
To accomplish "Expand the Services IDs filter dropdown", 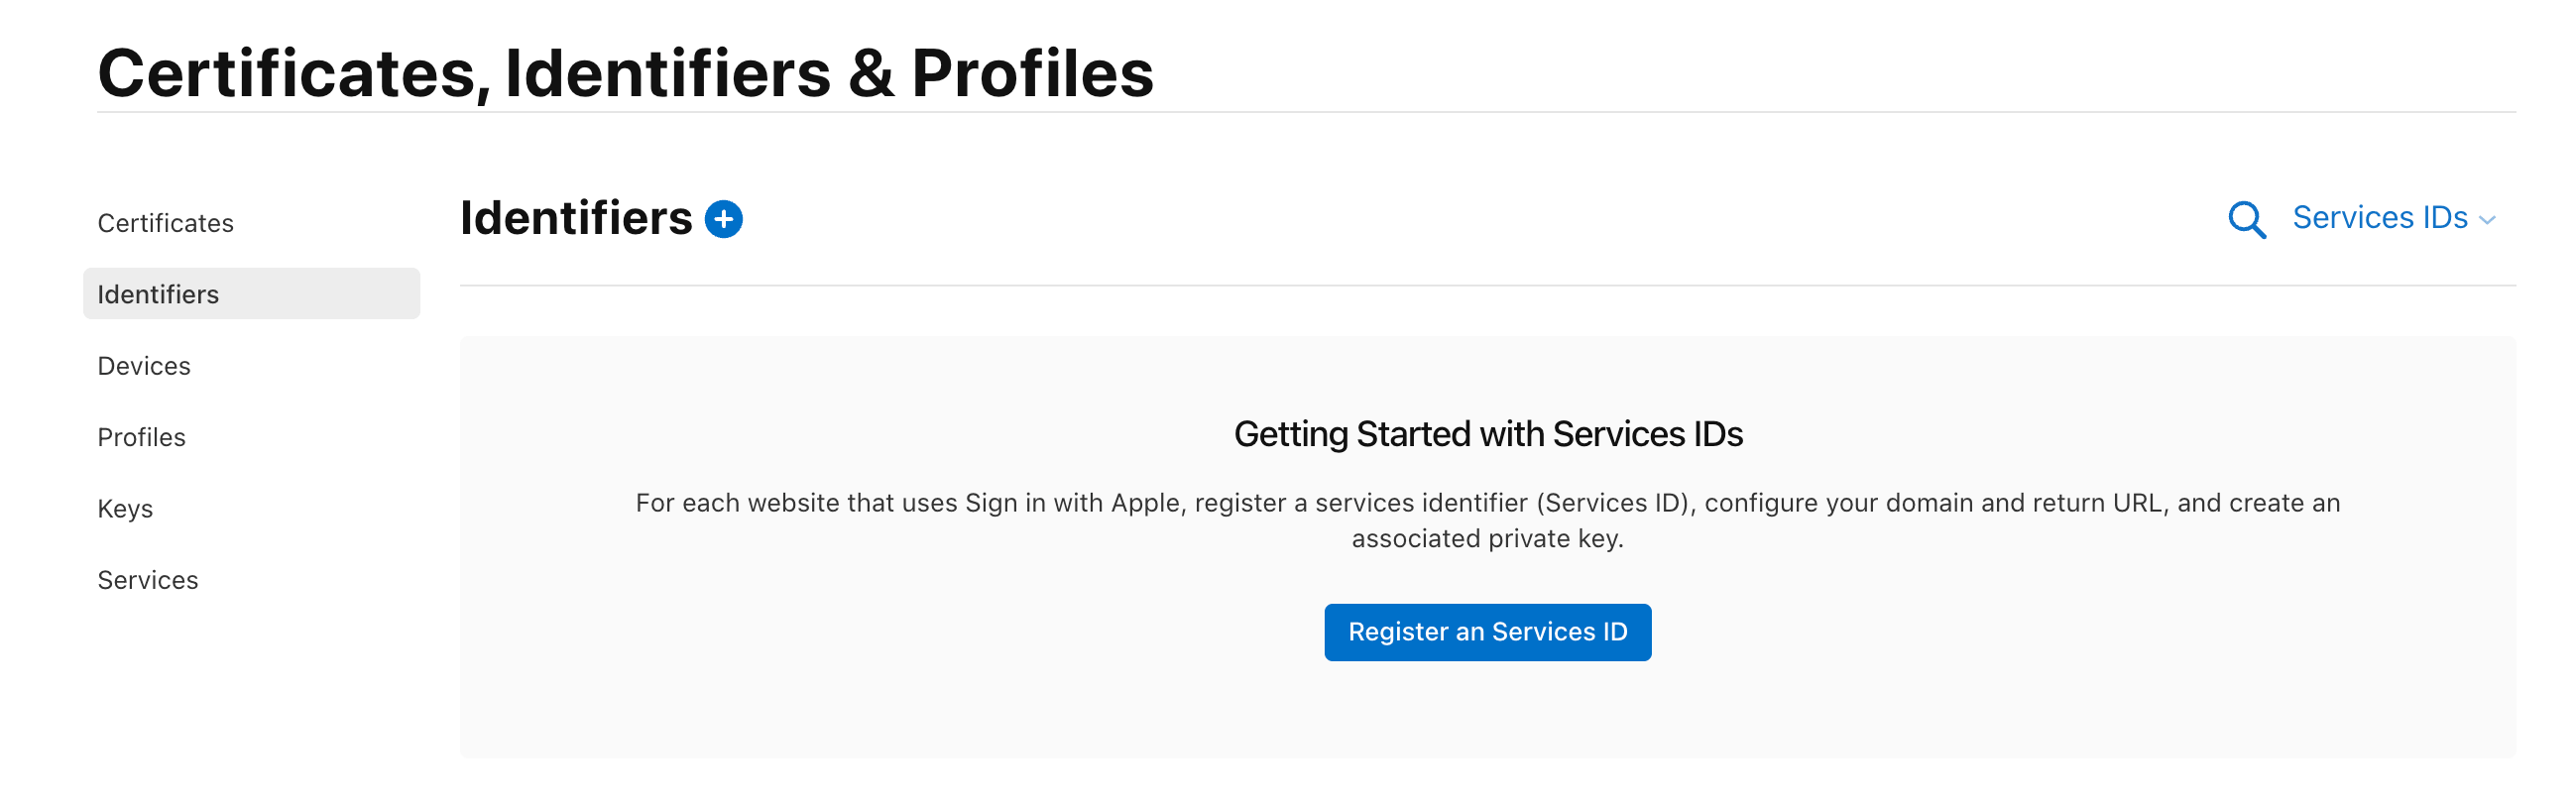I will coord(2393,218).
